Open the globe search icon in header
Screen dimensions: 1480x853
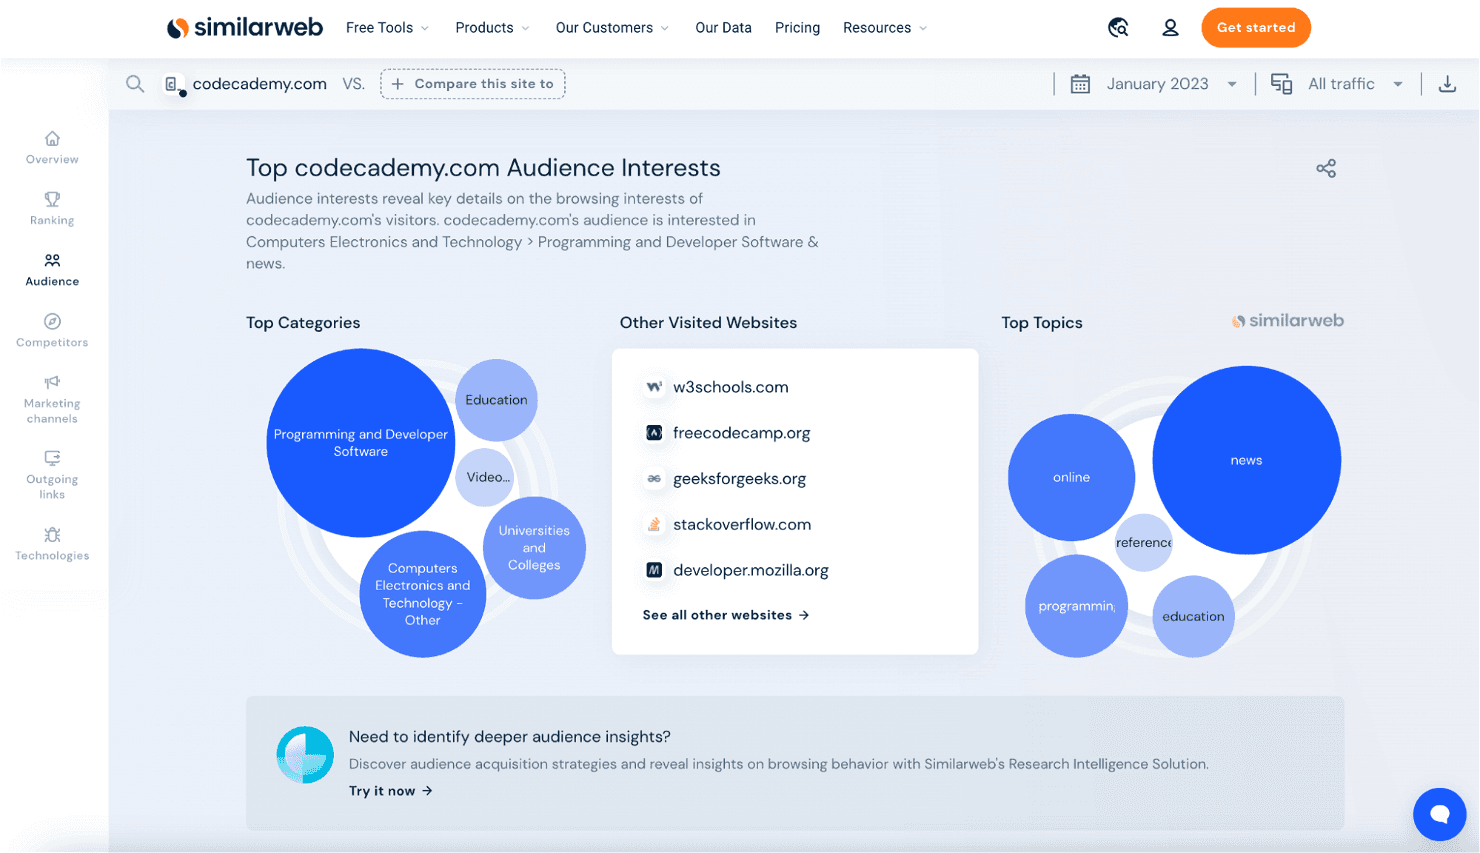[x=1118, y=28]
